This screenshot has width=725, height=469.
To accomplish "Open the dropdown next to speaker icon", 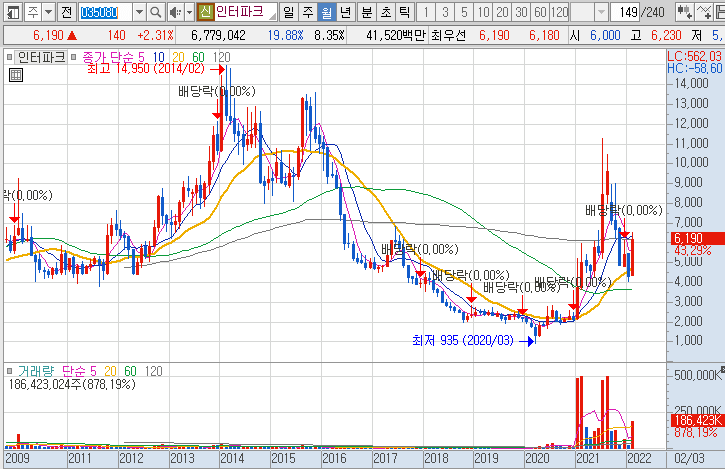I will click(189, 12).
